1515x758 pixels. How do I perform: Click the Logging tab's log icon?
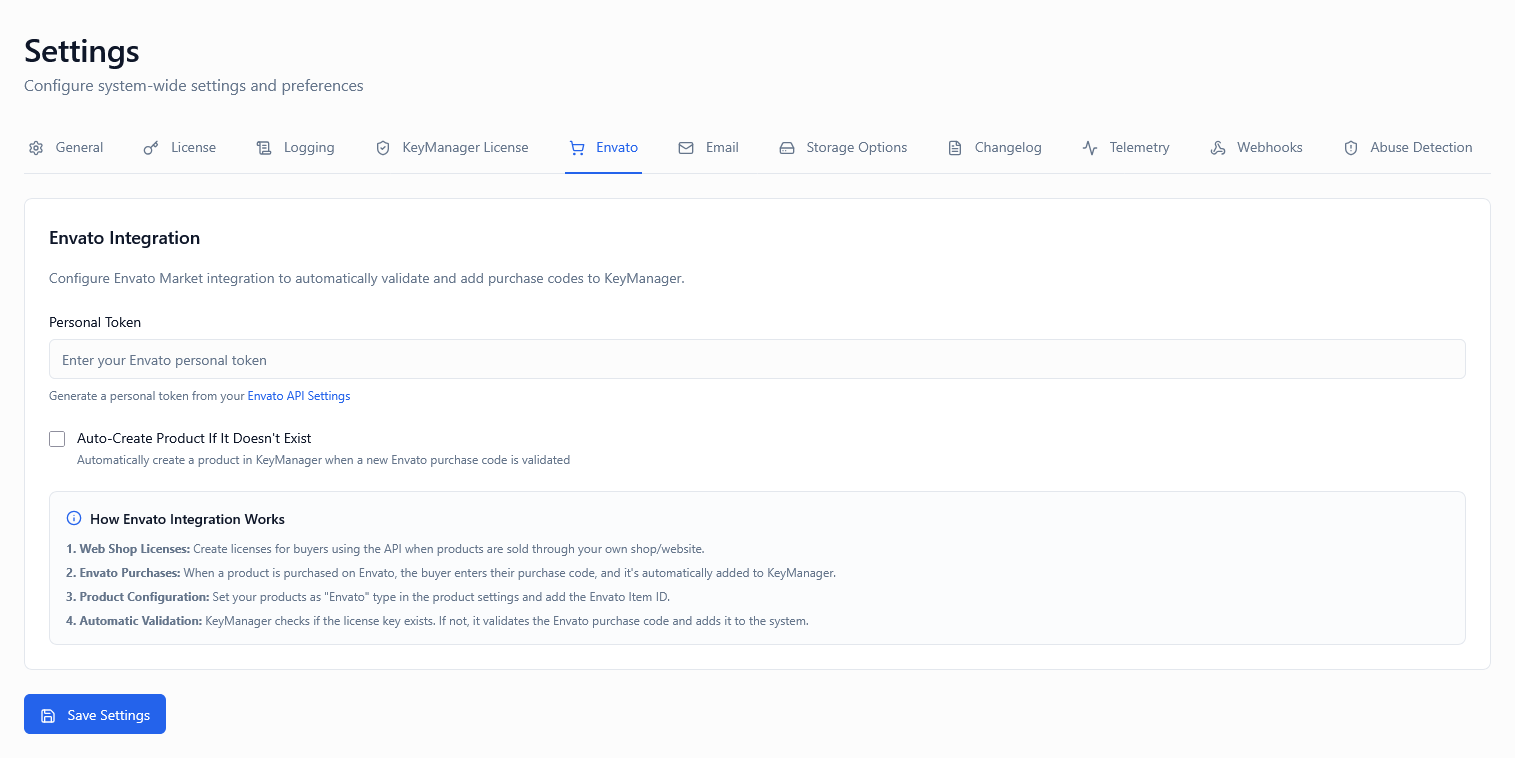point(264,147)
